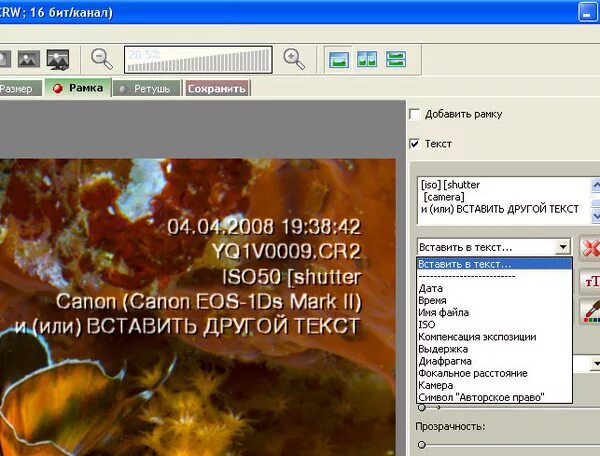
Task: Choose Фокальное расстояние from the list
Action: pos(494,373)
